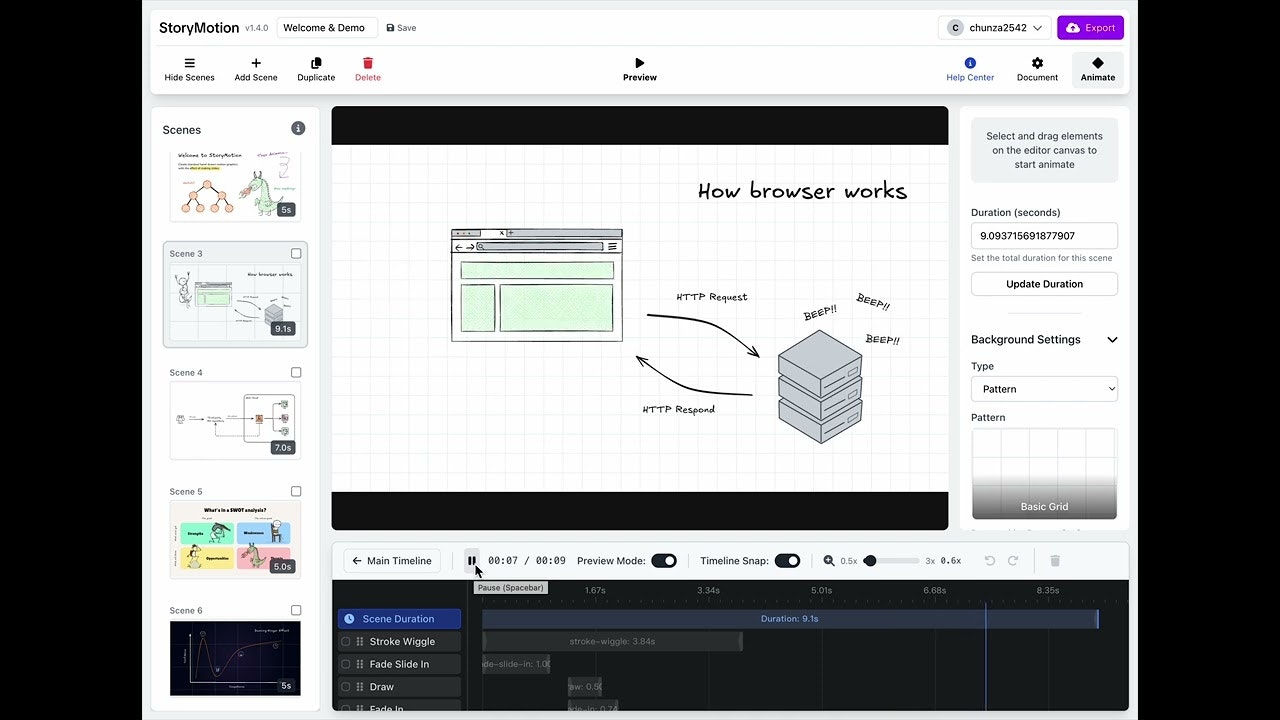
Task: Add a new scene with plus icon
Action: [x=256, y=63]
